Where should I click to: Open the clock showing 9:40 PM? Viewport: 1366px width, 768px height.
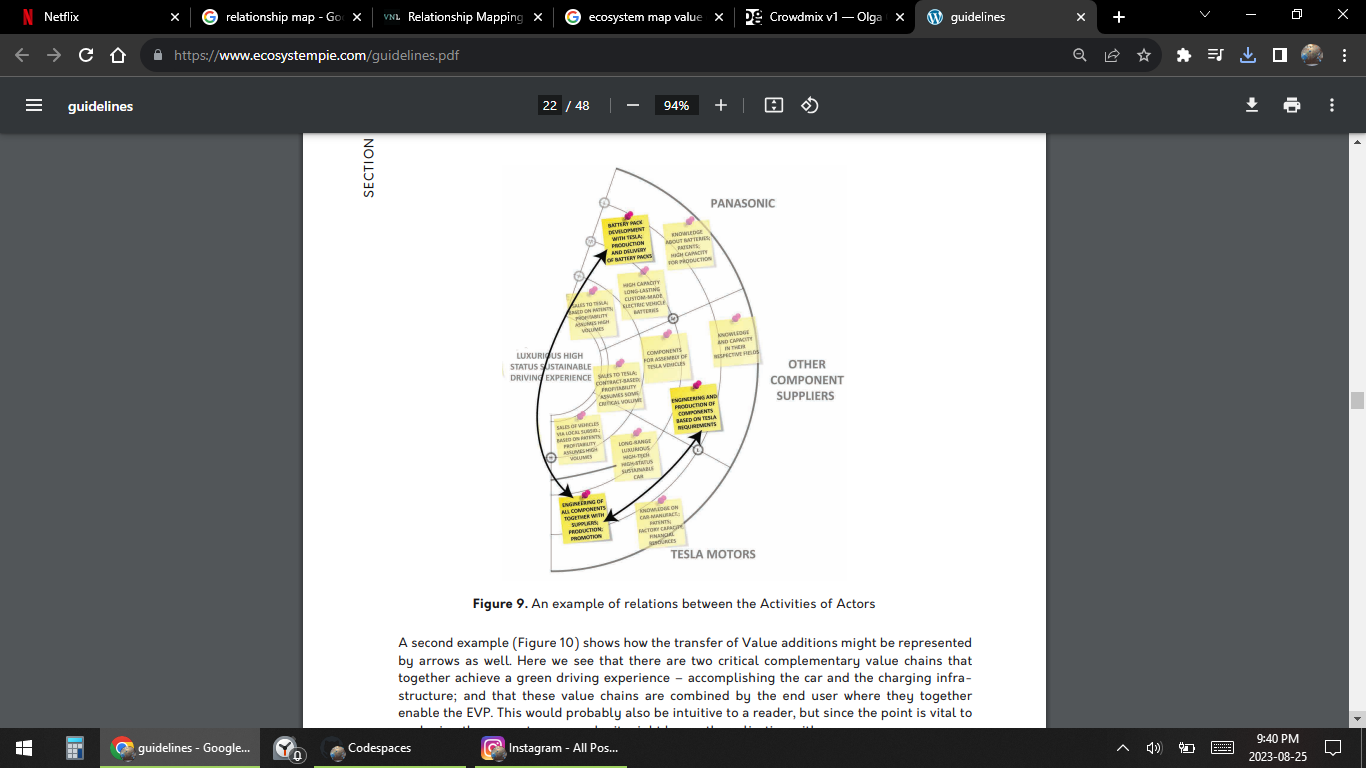1277,748
